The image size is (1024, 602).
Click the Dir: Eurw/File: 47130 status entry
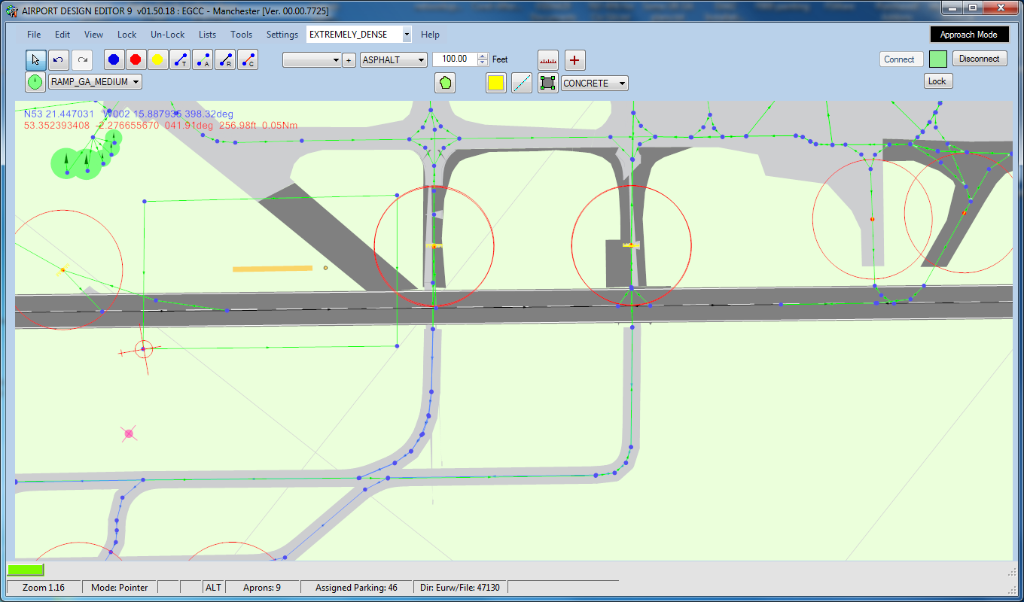coord(460,588)
